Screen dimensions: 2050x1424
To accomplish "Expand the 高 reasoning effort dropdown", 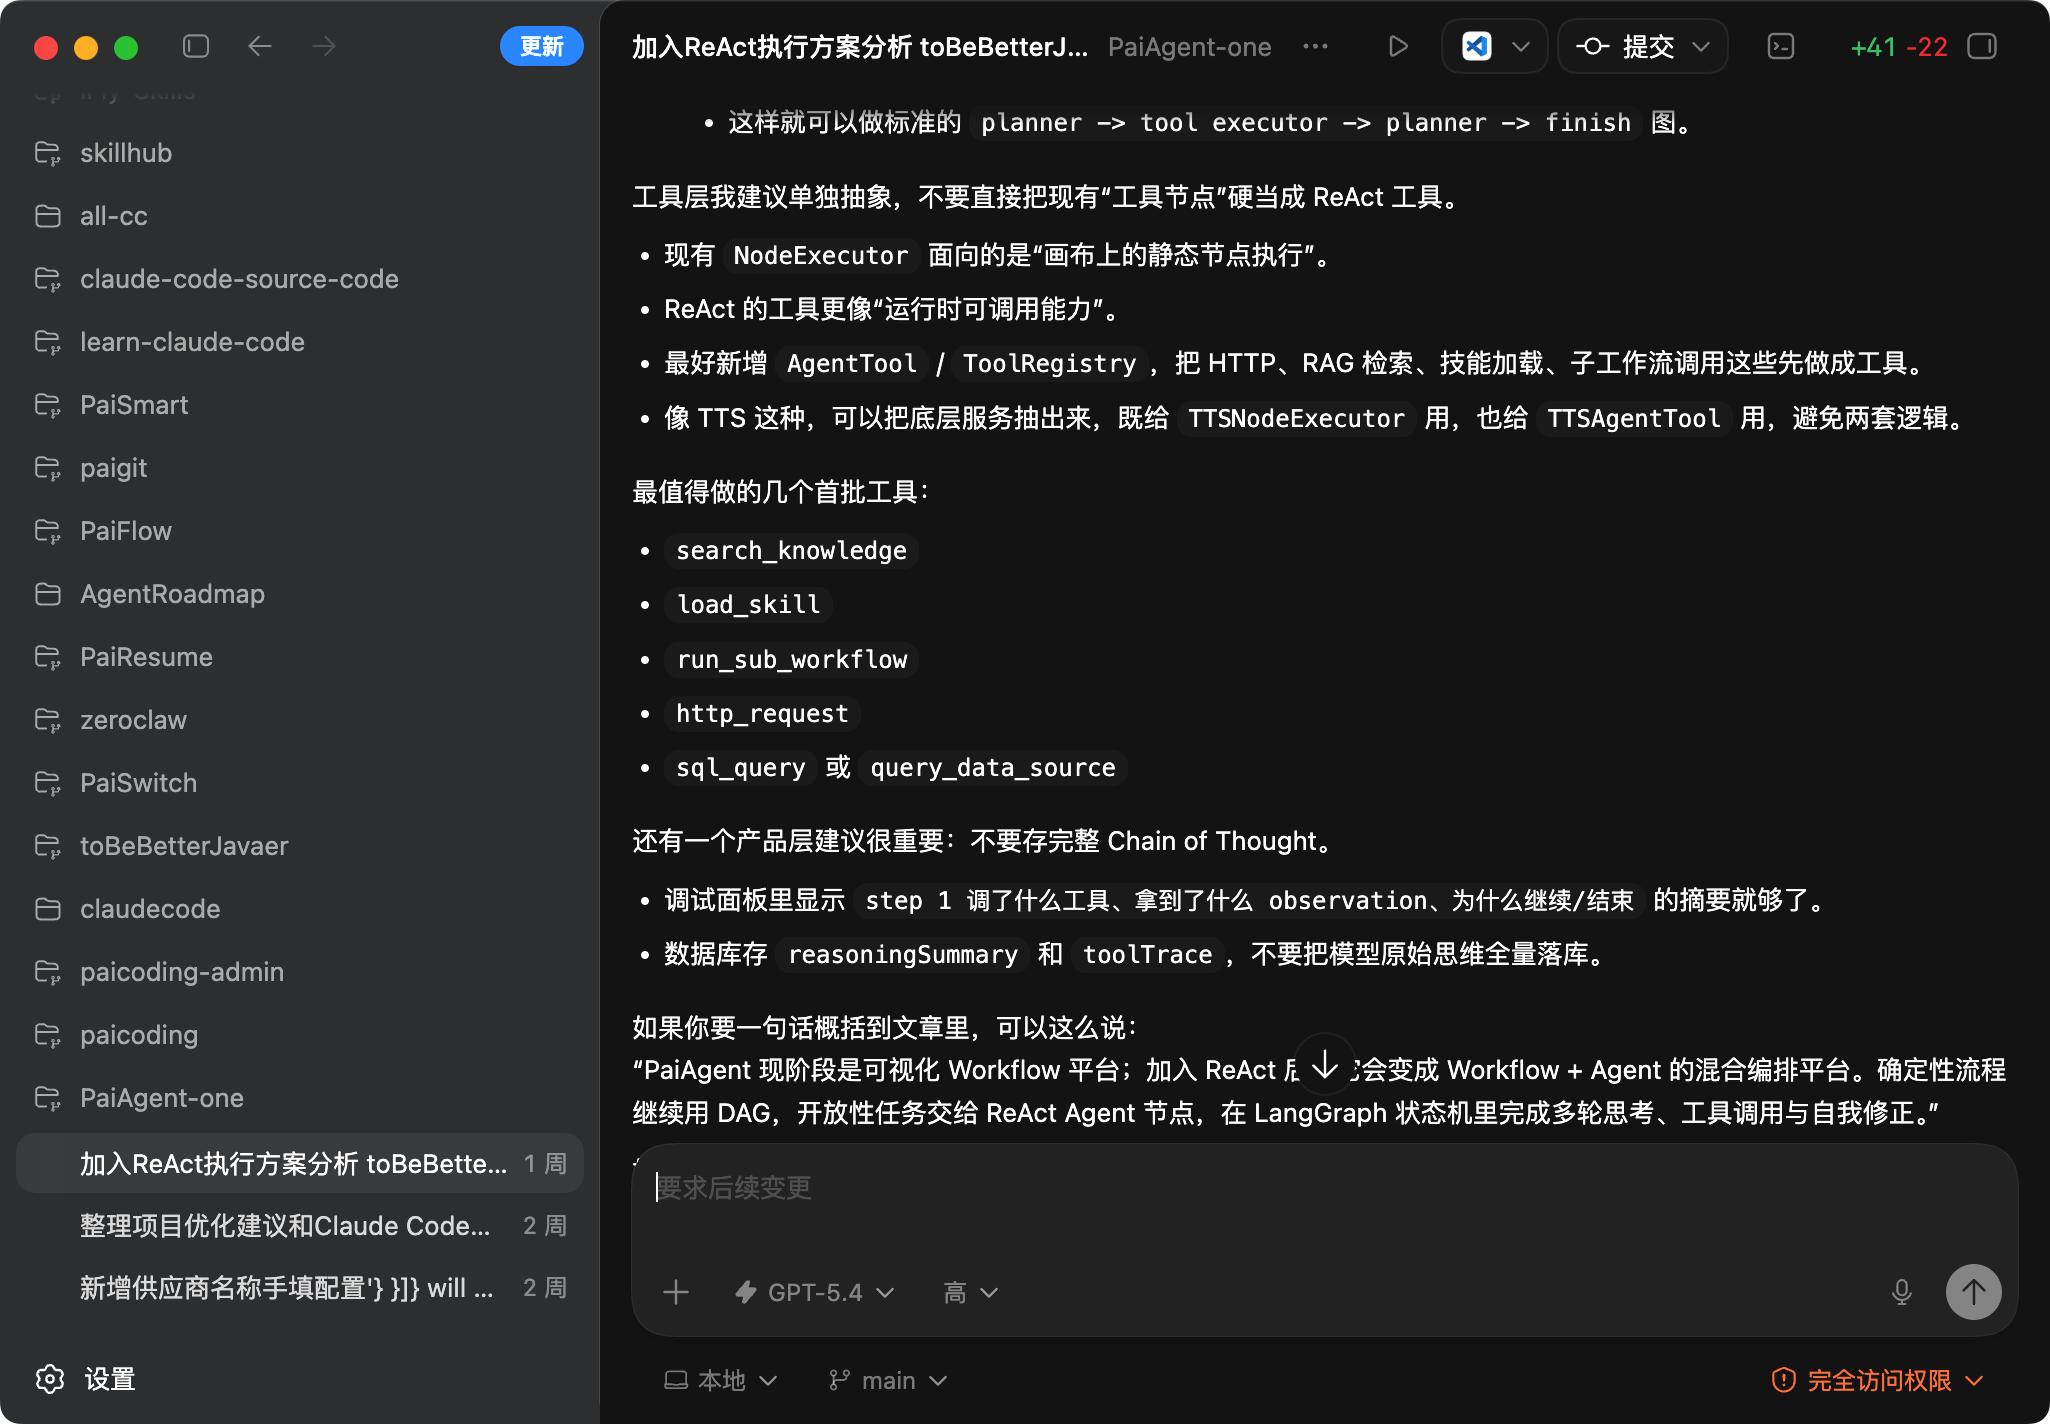I will (970, 1292).
